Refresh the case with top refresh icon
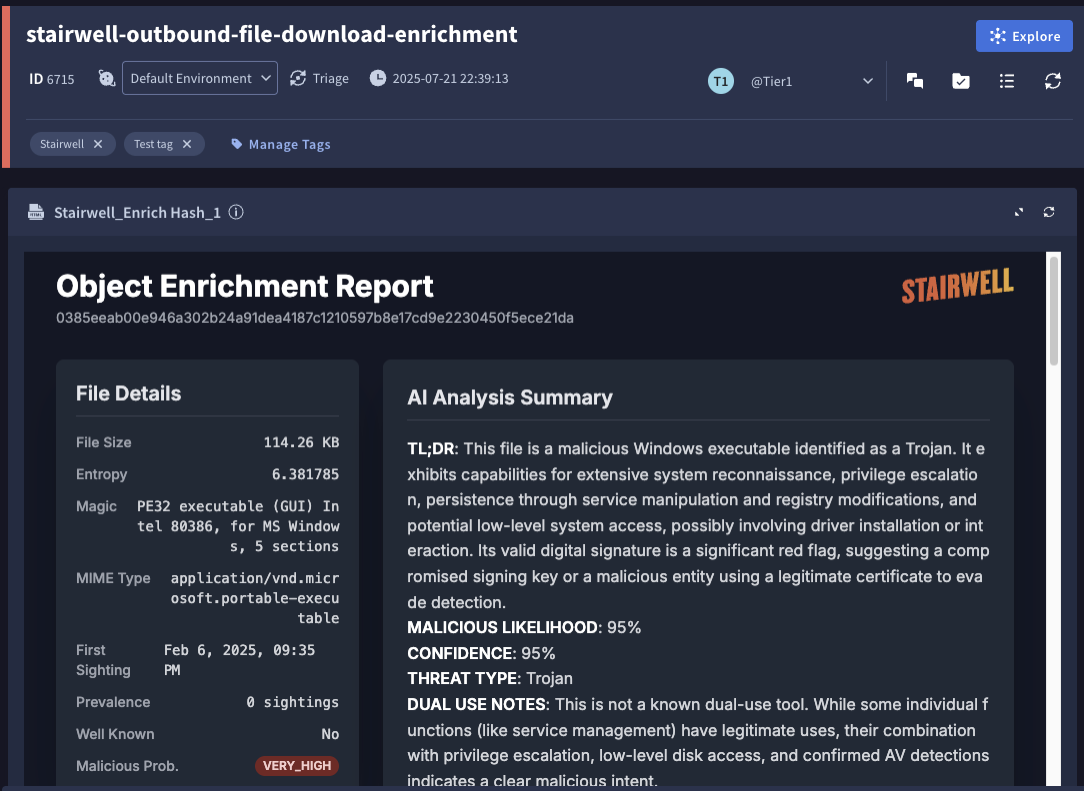 (x=1053, y=81)
